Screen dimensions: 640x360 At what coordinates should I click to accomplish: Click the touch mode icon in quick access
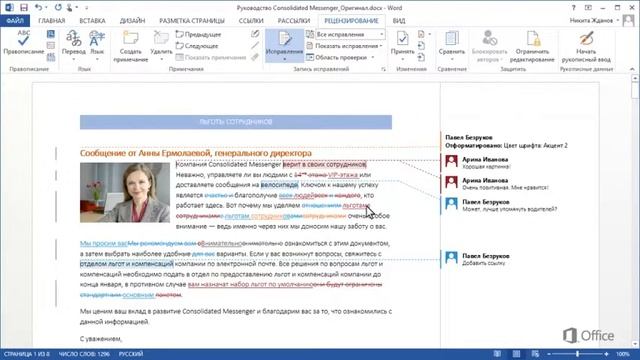point(70,7)
